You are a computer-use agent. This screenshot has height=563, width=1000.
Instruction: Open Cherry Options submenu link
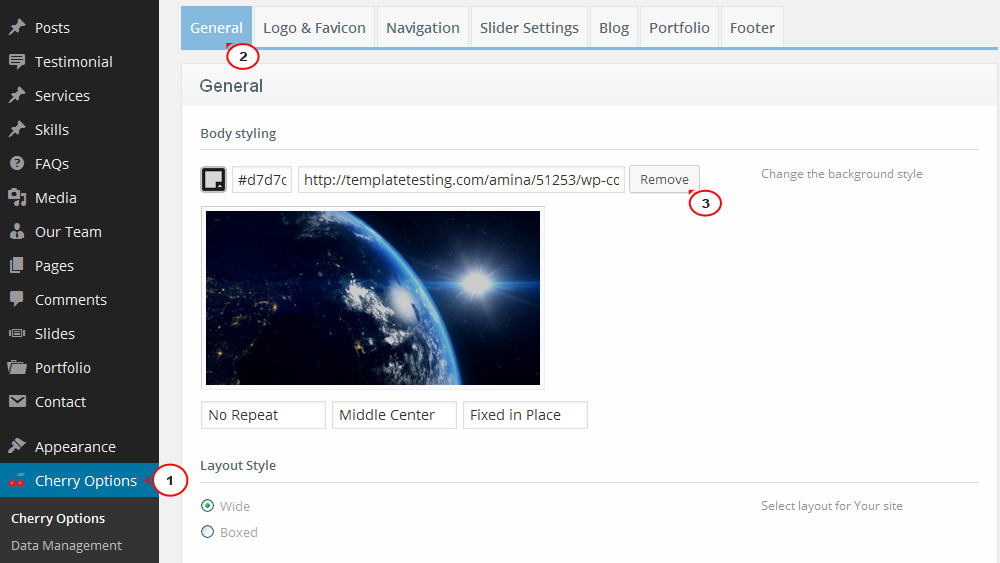pos(58,518)
